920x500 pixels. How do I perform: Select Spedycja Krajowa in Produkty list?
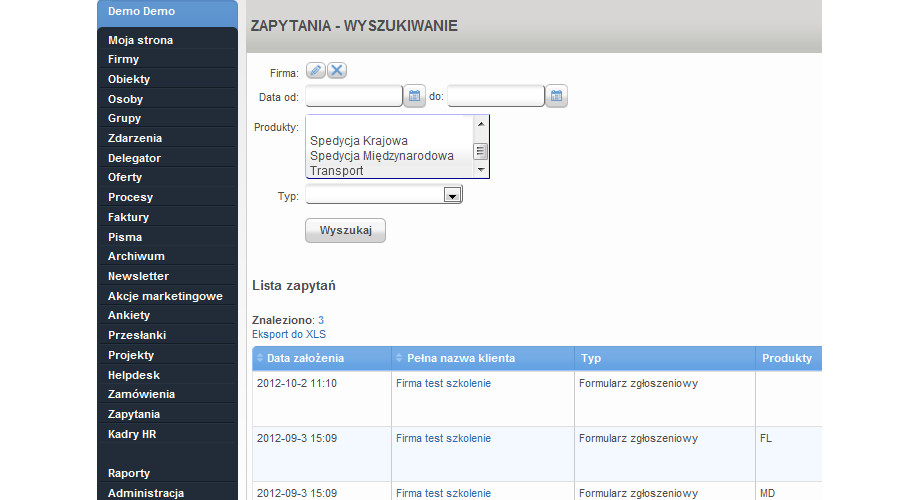pyautogui.click(x=359, y=141)
